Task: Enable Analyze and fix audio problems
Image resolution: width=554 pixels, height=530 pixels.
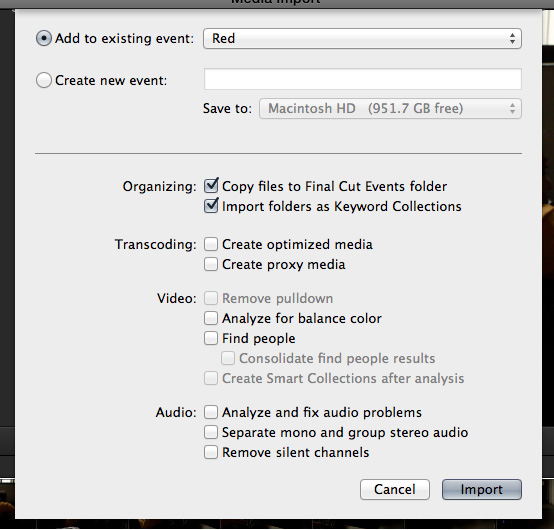Action: pos(211,412)
